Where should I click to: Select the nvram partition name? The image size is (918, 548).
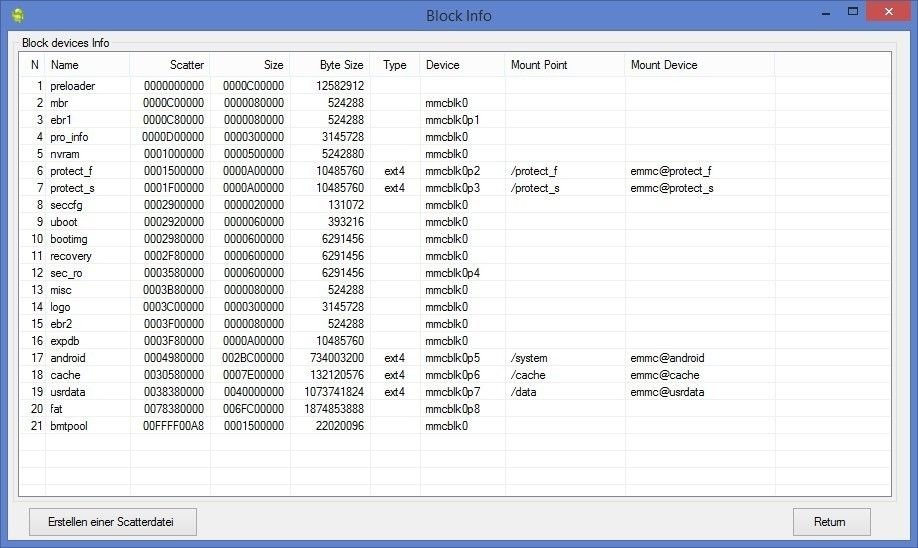pos(64,154)
